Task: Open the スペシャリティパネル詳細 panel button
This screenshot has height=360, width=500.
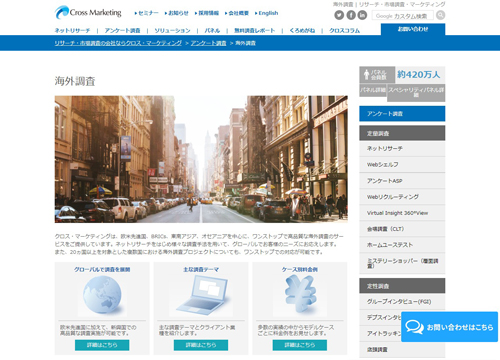Action: click(416, 92)
